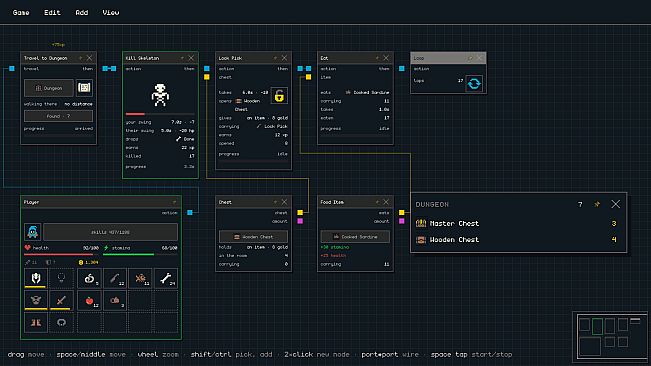Close the Eat node
This screenshot has width=651, height=366.
pos(386,58)
